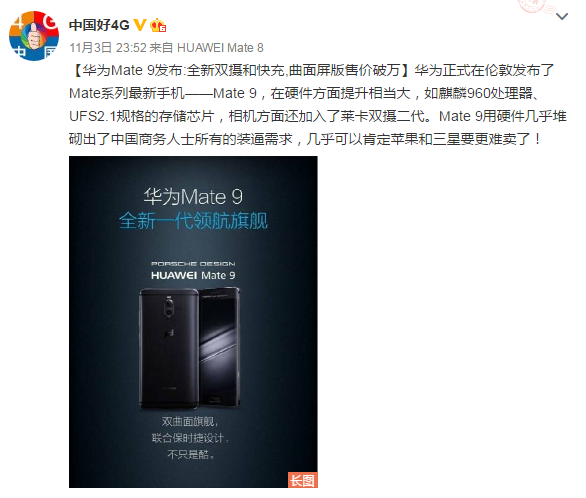The width and height of the screenshot is (586, 498).
Task: Click the poster title 华为Mate 9
Action: click(193, 197)
